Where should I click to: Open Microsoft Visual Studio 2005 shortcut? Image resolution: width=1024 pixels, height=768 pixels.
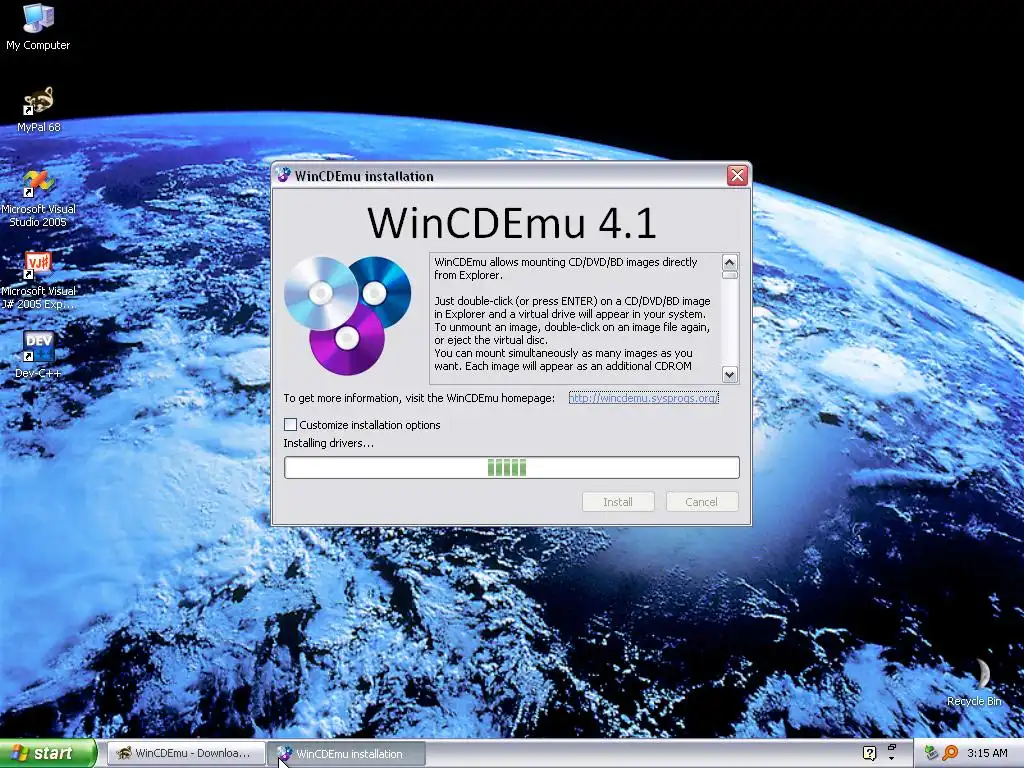point(39,198)
